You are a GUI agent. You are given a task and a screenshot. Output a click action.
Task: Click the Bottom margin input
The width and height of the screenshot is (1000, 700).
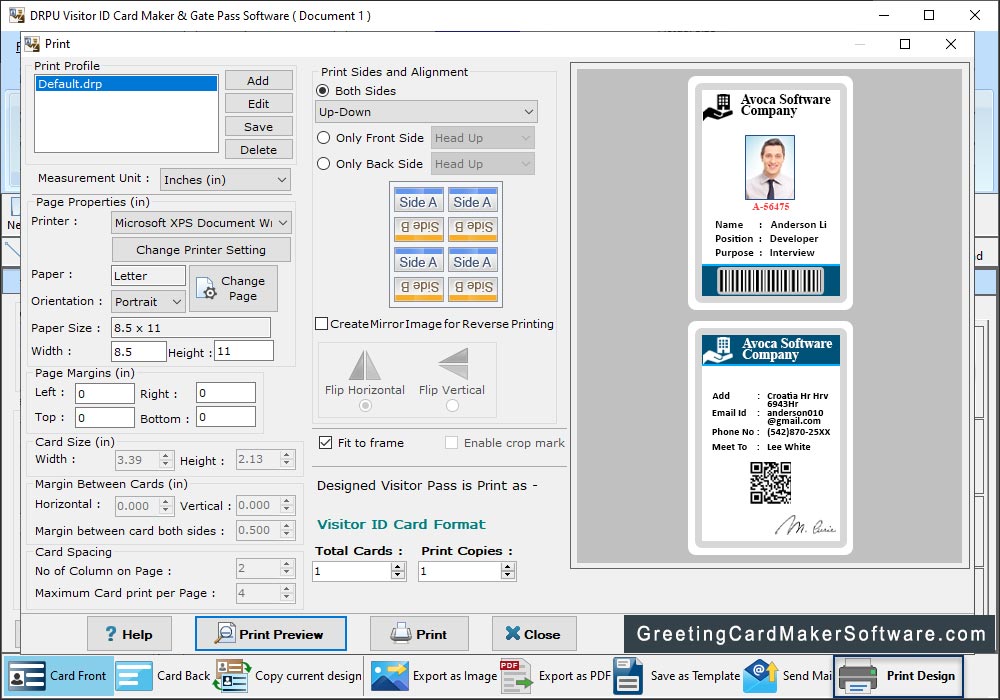(226, 417)
